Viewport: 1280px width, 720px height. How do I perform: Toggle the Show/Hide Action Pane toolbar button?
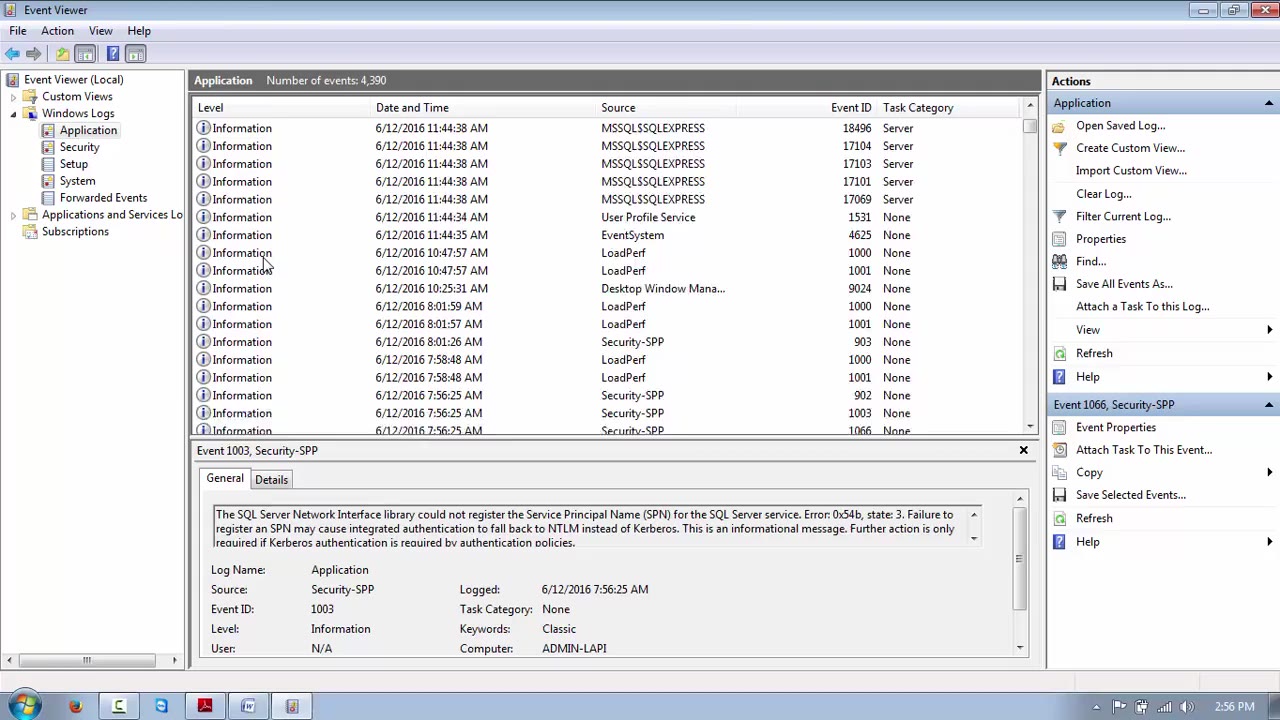pos(136,54)
